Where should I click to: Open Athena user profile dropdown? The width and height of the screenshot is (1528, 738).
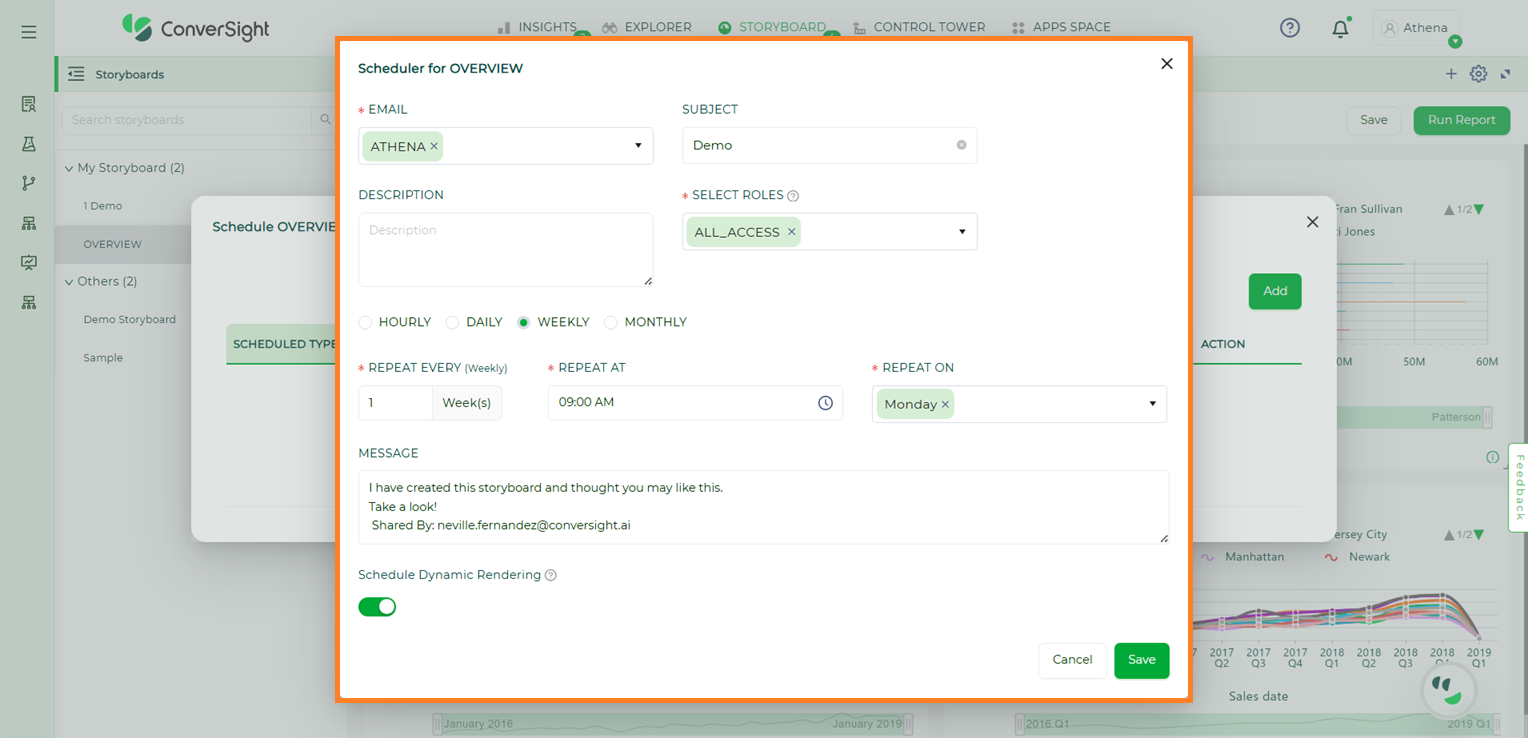[1417, 28]
